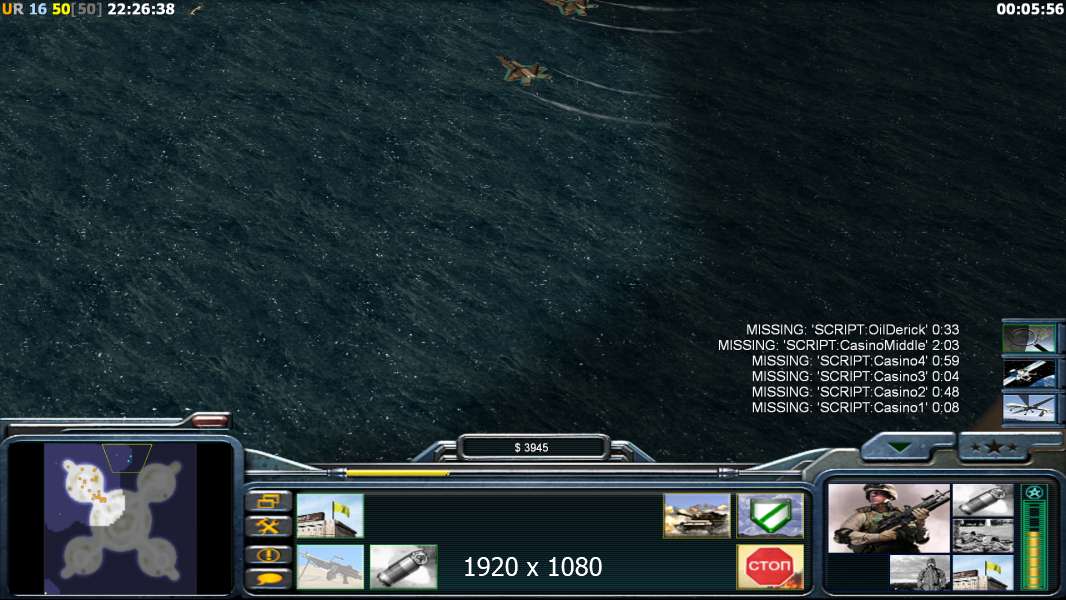1066x600 pixels.
Task: Click 'SCRIPT:Casino3' 0:04 timer text
Action: tap(855, 376)
